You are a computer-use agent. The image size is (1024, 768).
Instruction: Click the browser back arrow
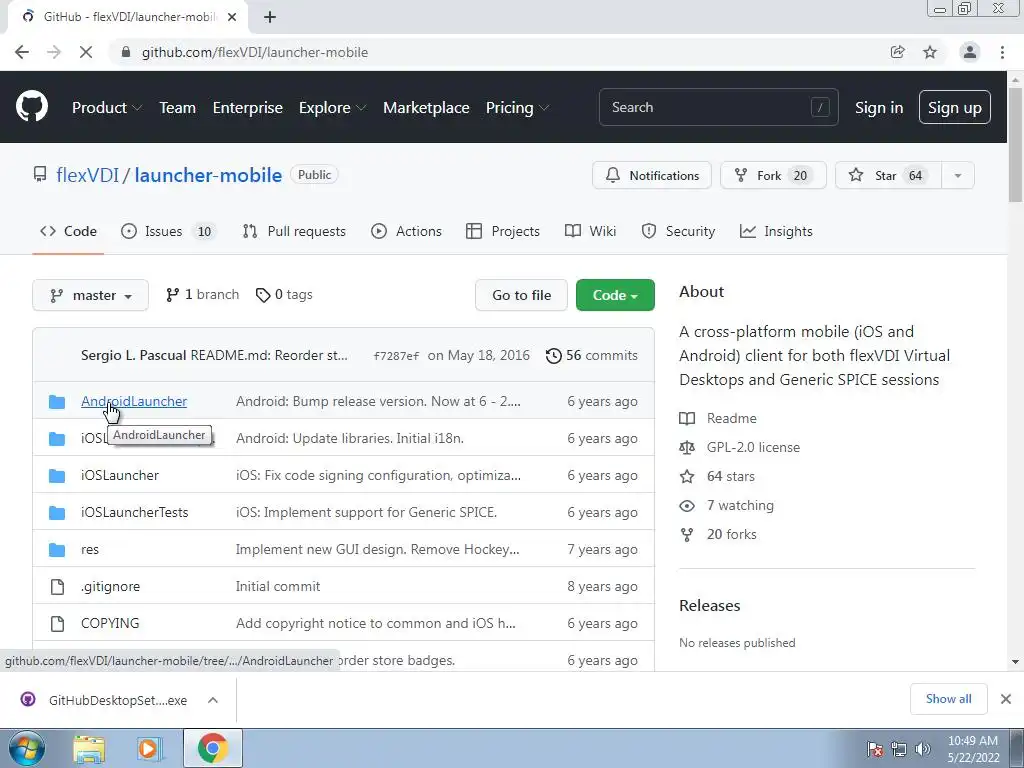pyautogui.click(x=22, y=52)
